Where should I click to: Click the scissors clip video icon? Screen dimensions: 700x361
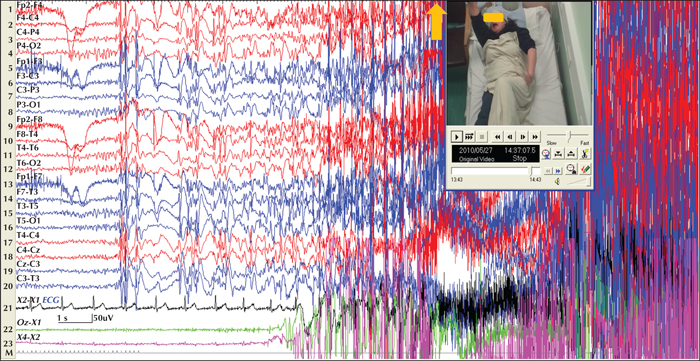[584, 154]
